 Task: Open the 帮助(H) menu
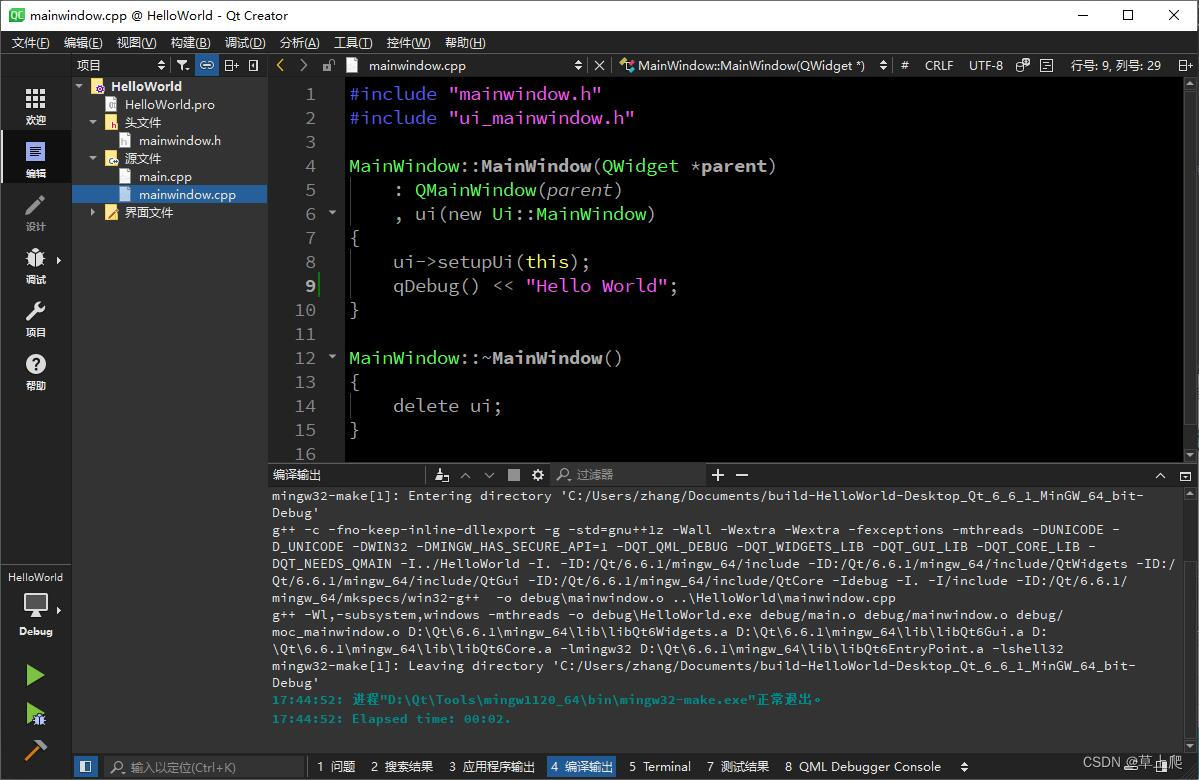465,43
